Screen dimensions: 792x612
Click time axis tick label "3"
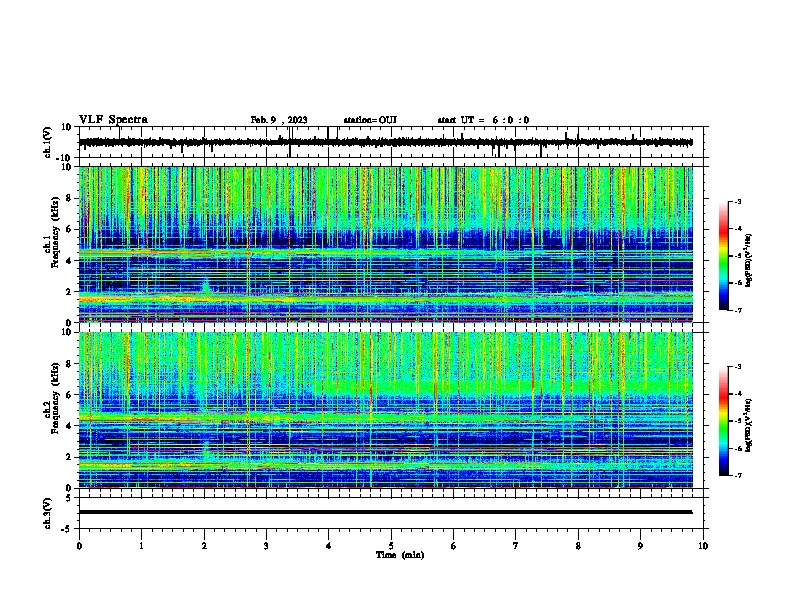click(x=266, y=546)
